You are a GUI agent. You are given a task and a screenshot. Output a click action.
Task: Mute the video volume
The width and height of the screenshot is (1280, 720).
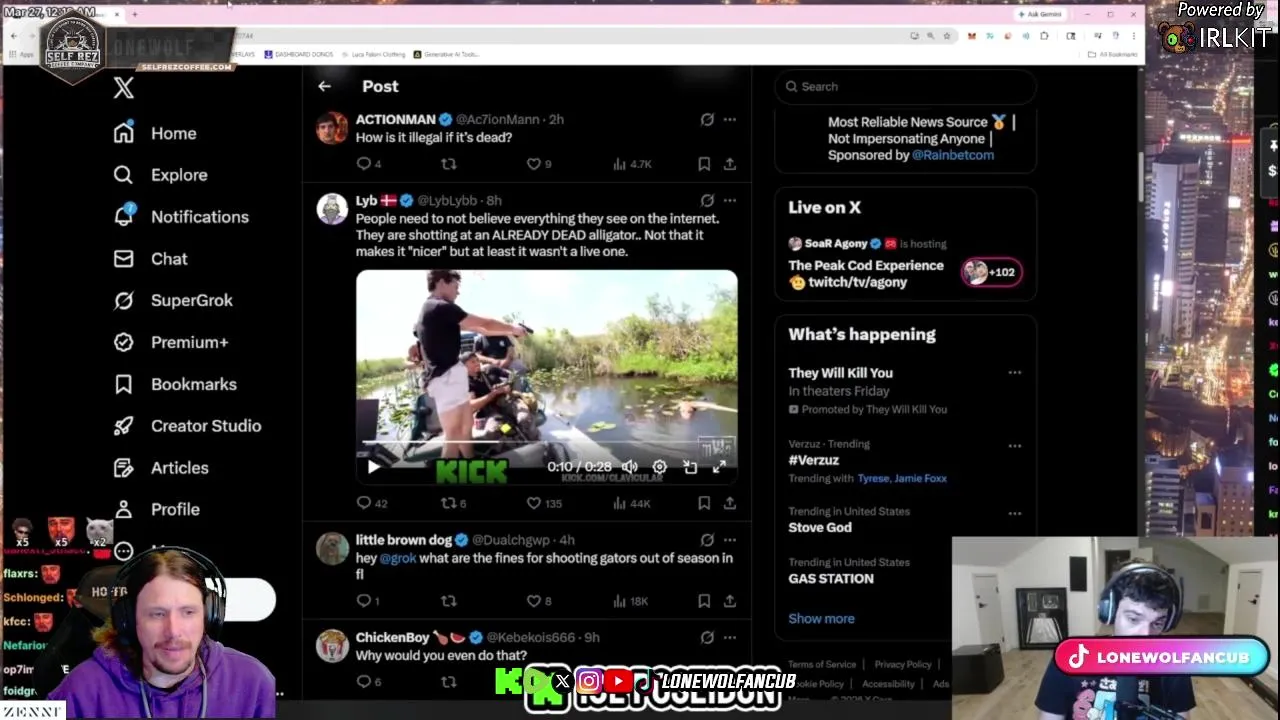630,467
